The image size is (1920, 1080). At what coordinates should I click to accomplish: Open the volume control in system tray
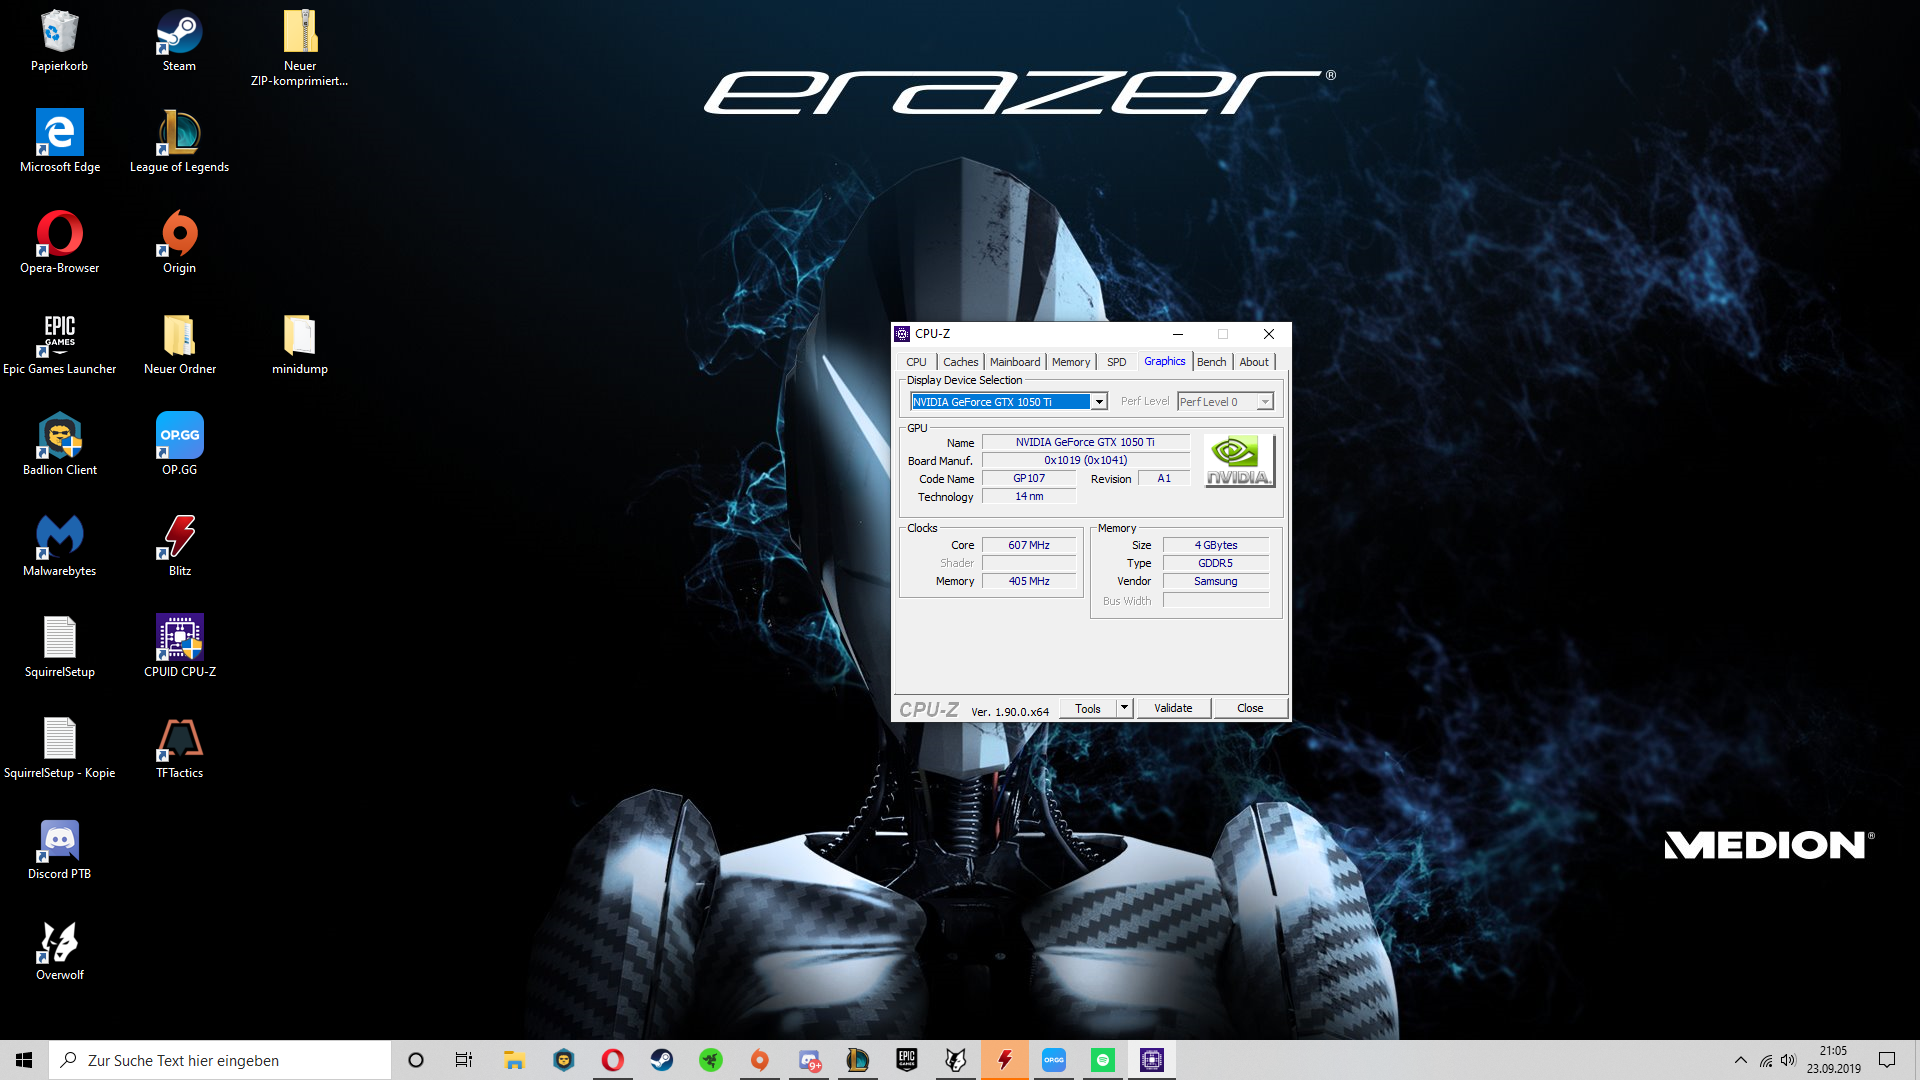(x=1788, y=1060)
